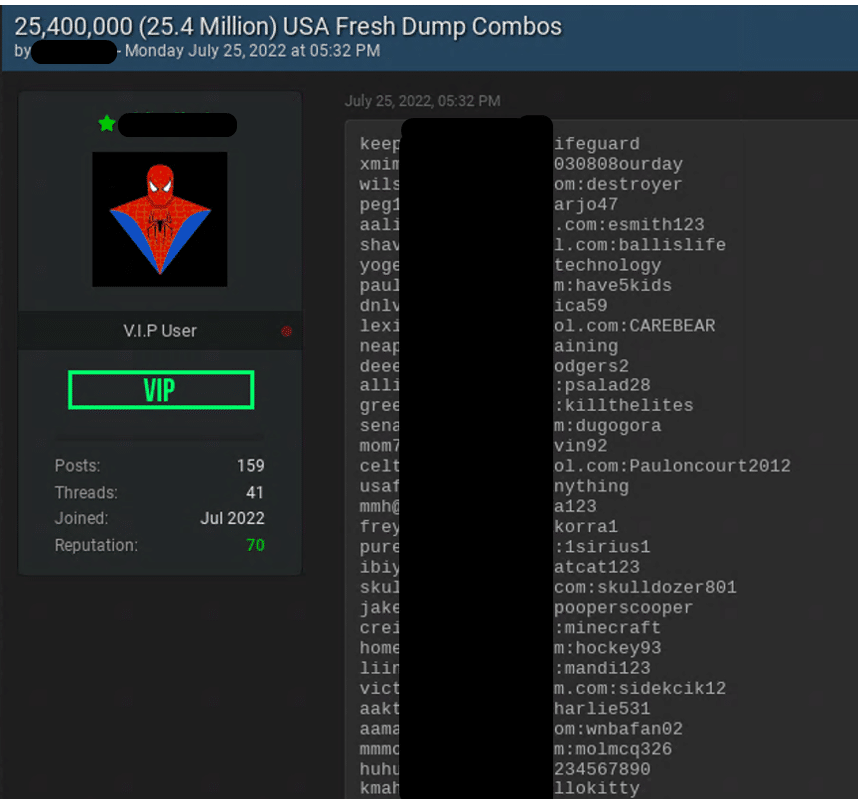The image size is (858, 799).
Task: Open the Spider-Man avatar image
Action: [160, 219]
